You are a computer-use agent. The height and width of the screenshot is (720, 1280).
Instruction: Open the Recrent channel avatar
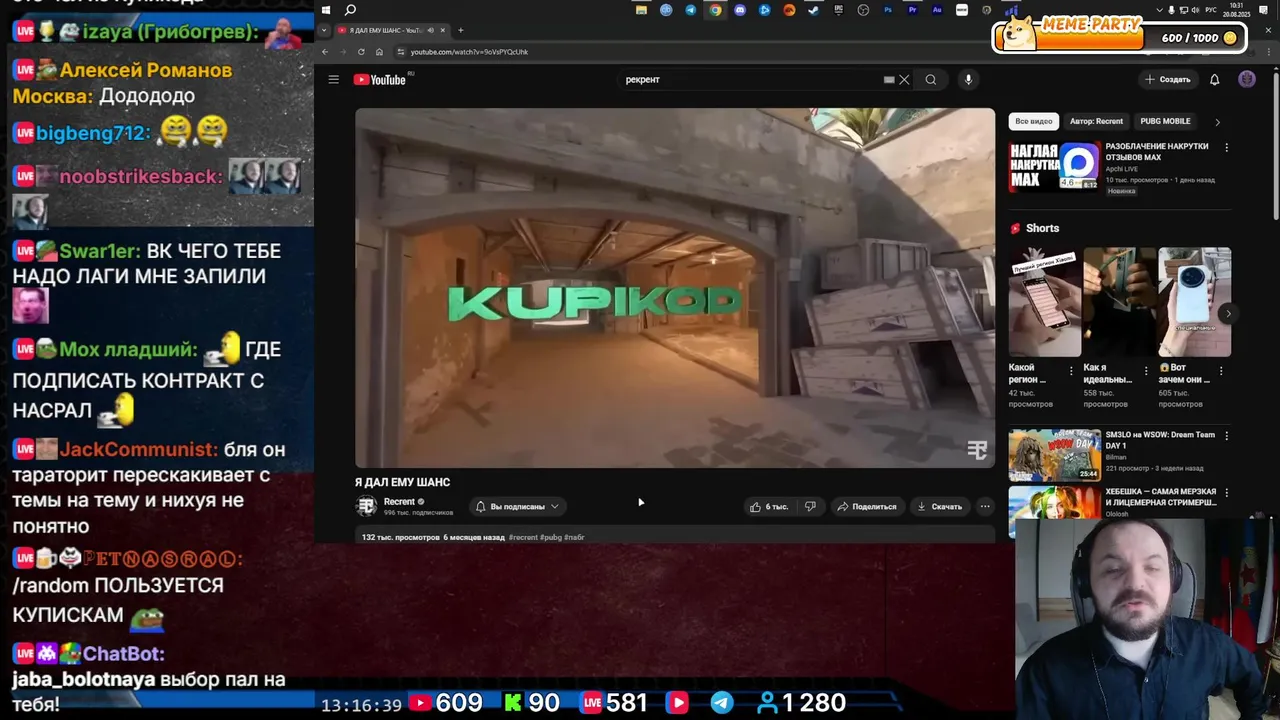(367, 506)
